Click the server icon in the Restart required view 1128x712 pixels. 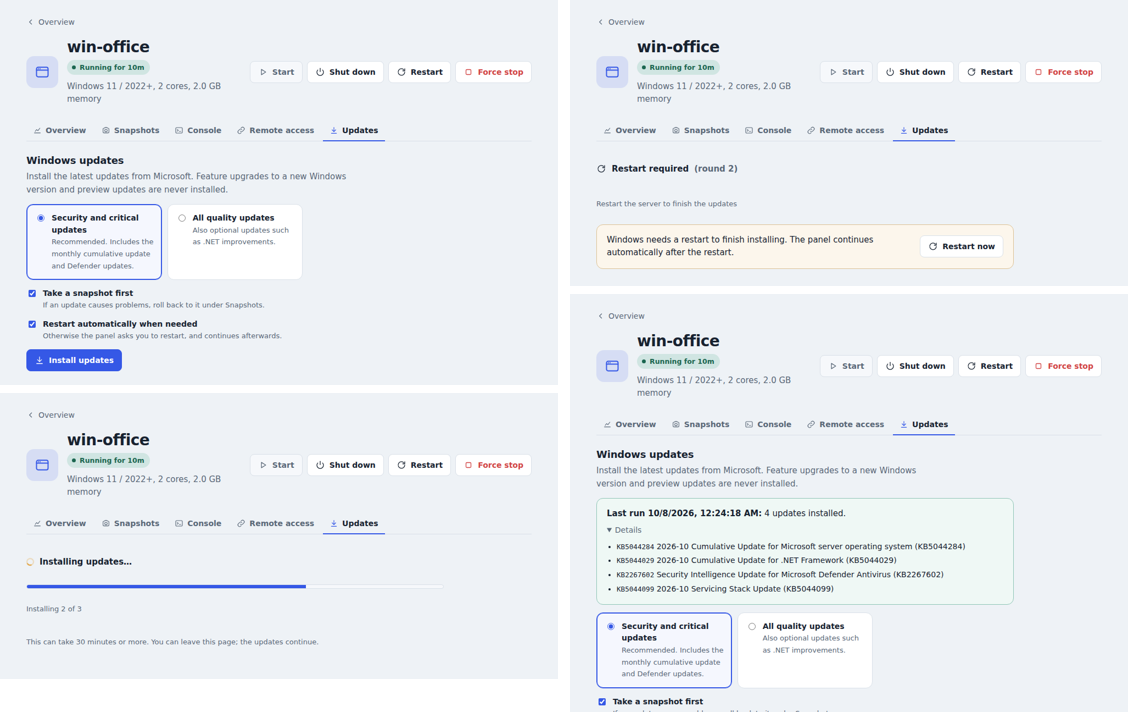click(x=612, y=72)
